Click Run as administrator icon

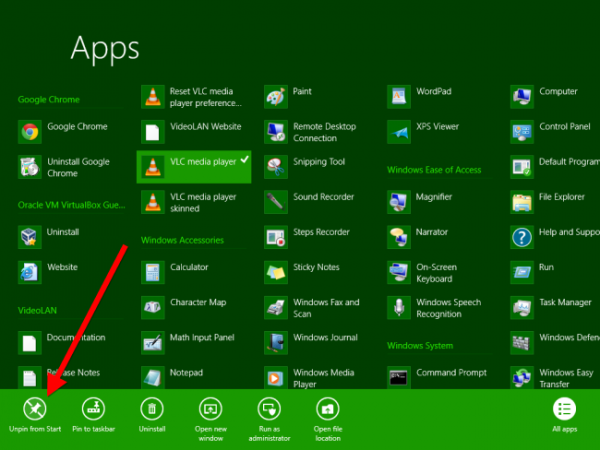(x=269, y=409)
